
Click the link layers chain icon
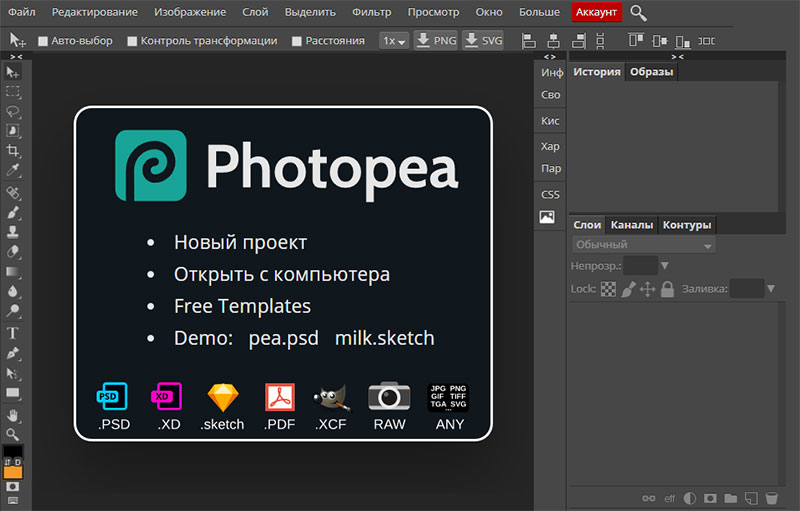coord(649,498)
